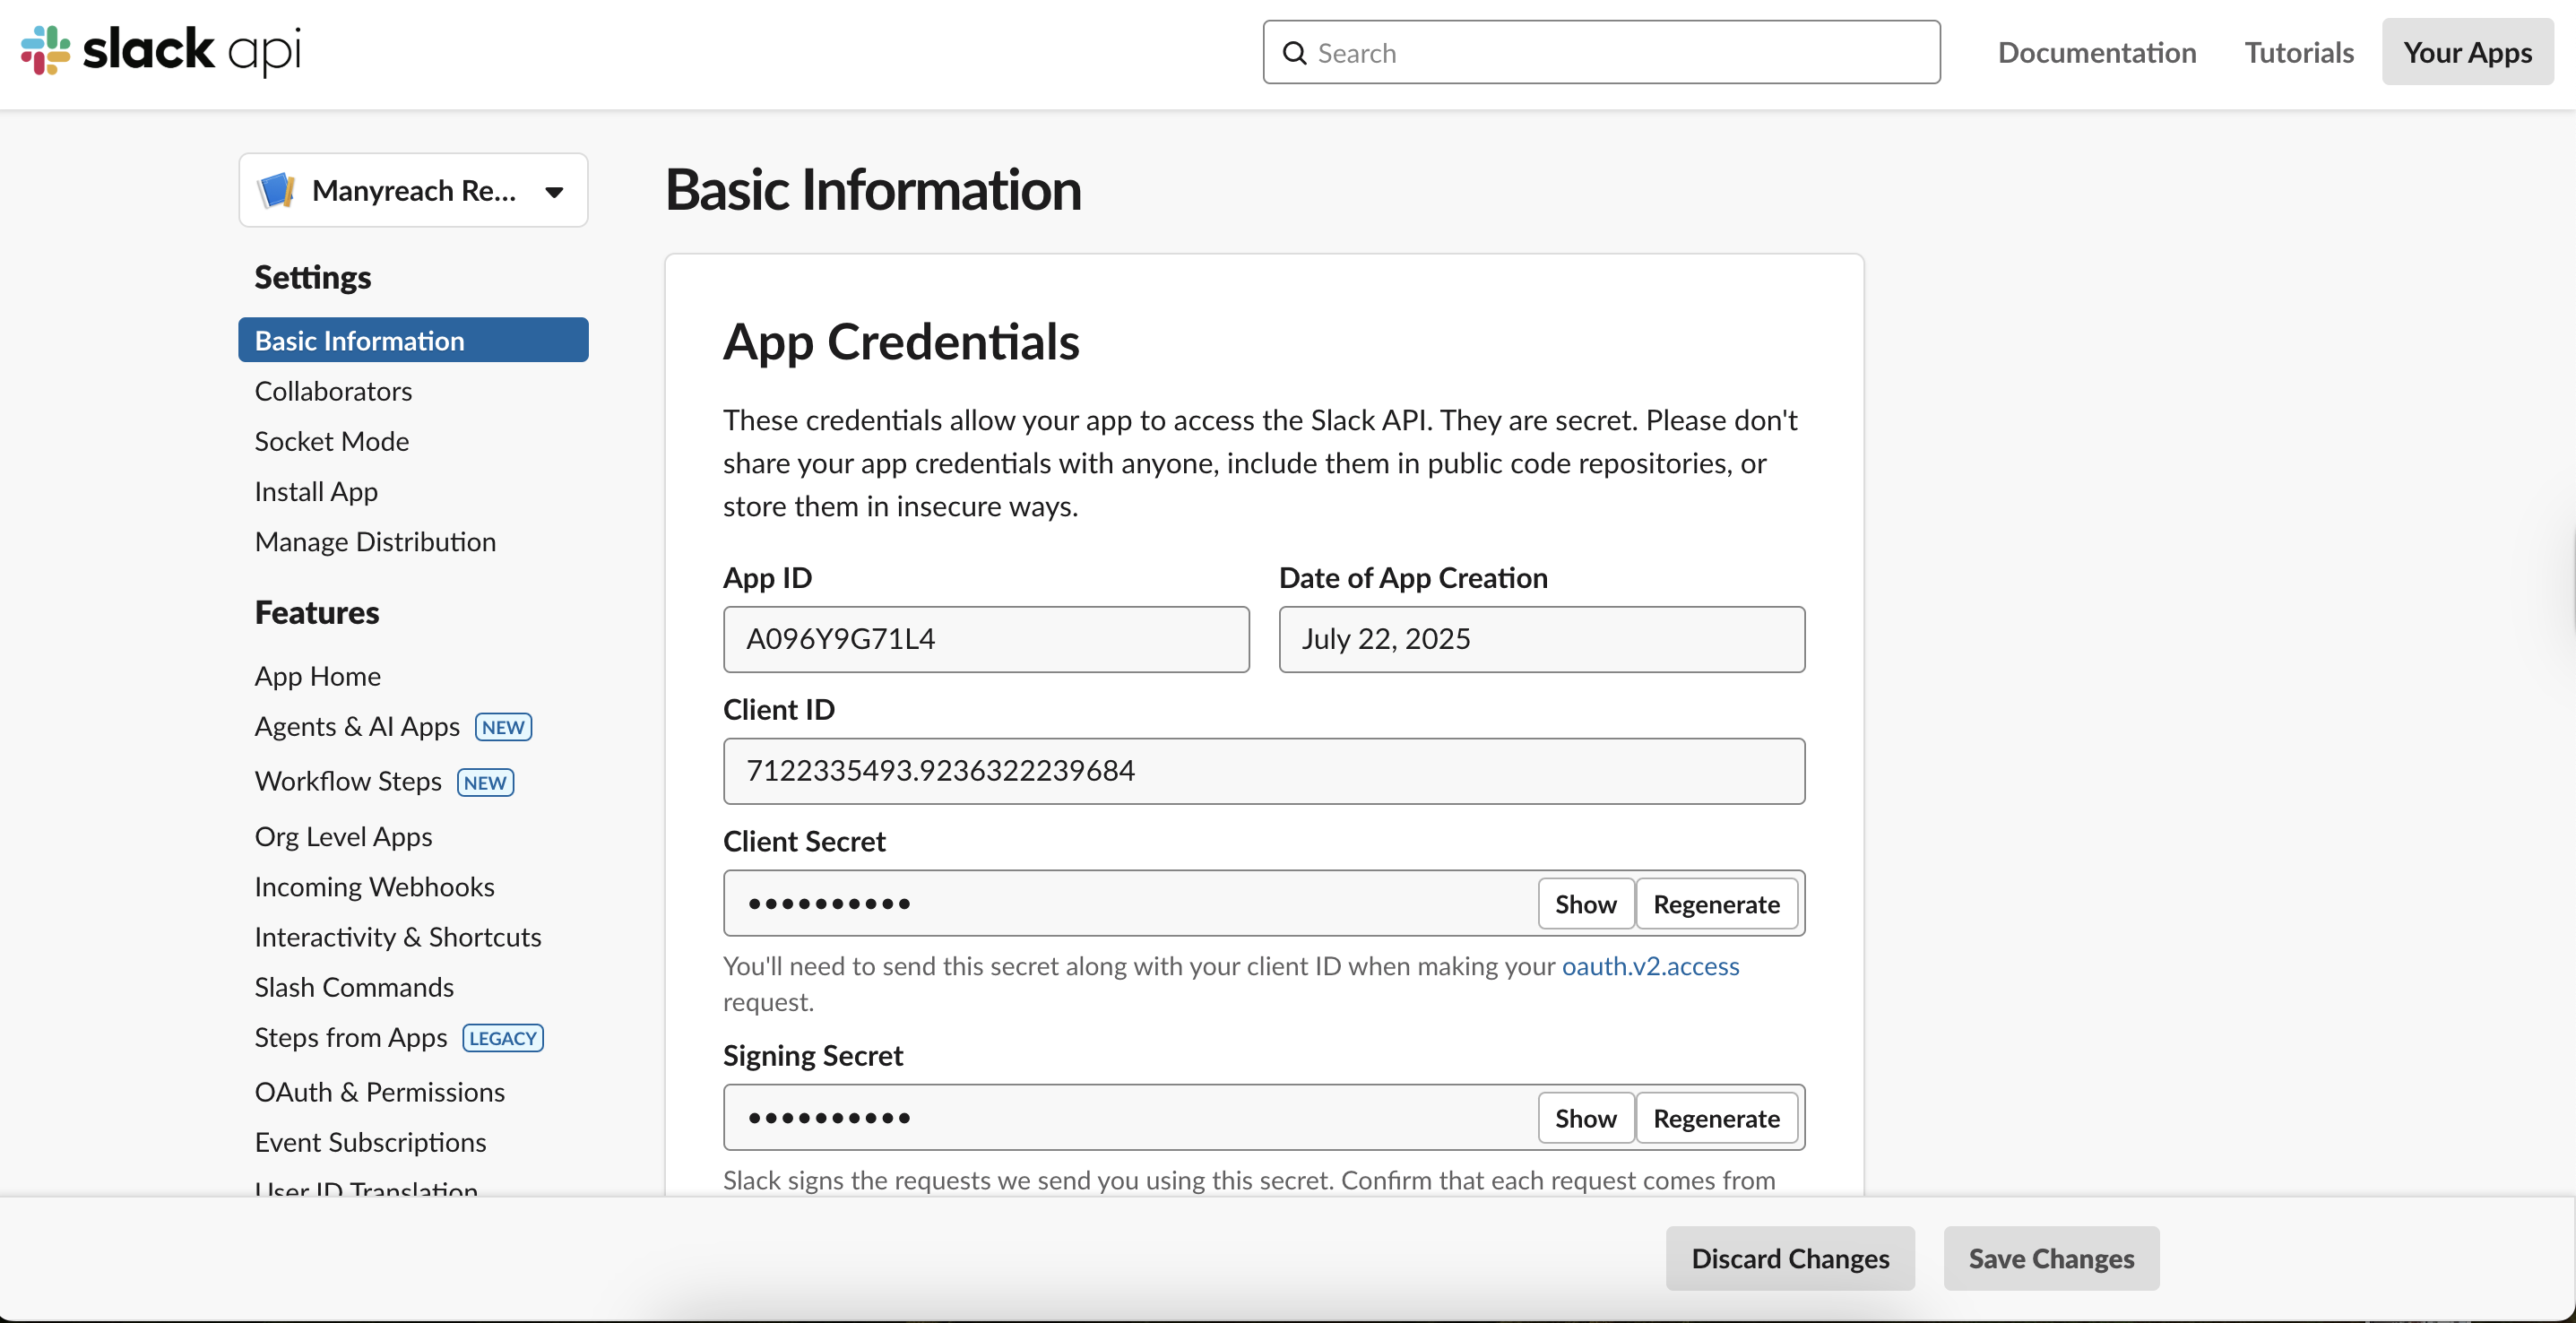This screenshot has width=2576, height=1323.
Task: Open the Documentation menu
Action: coord(2097,52)
